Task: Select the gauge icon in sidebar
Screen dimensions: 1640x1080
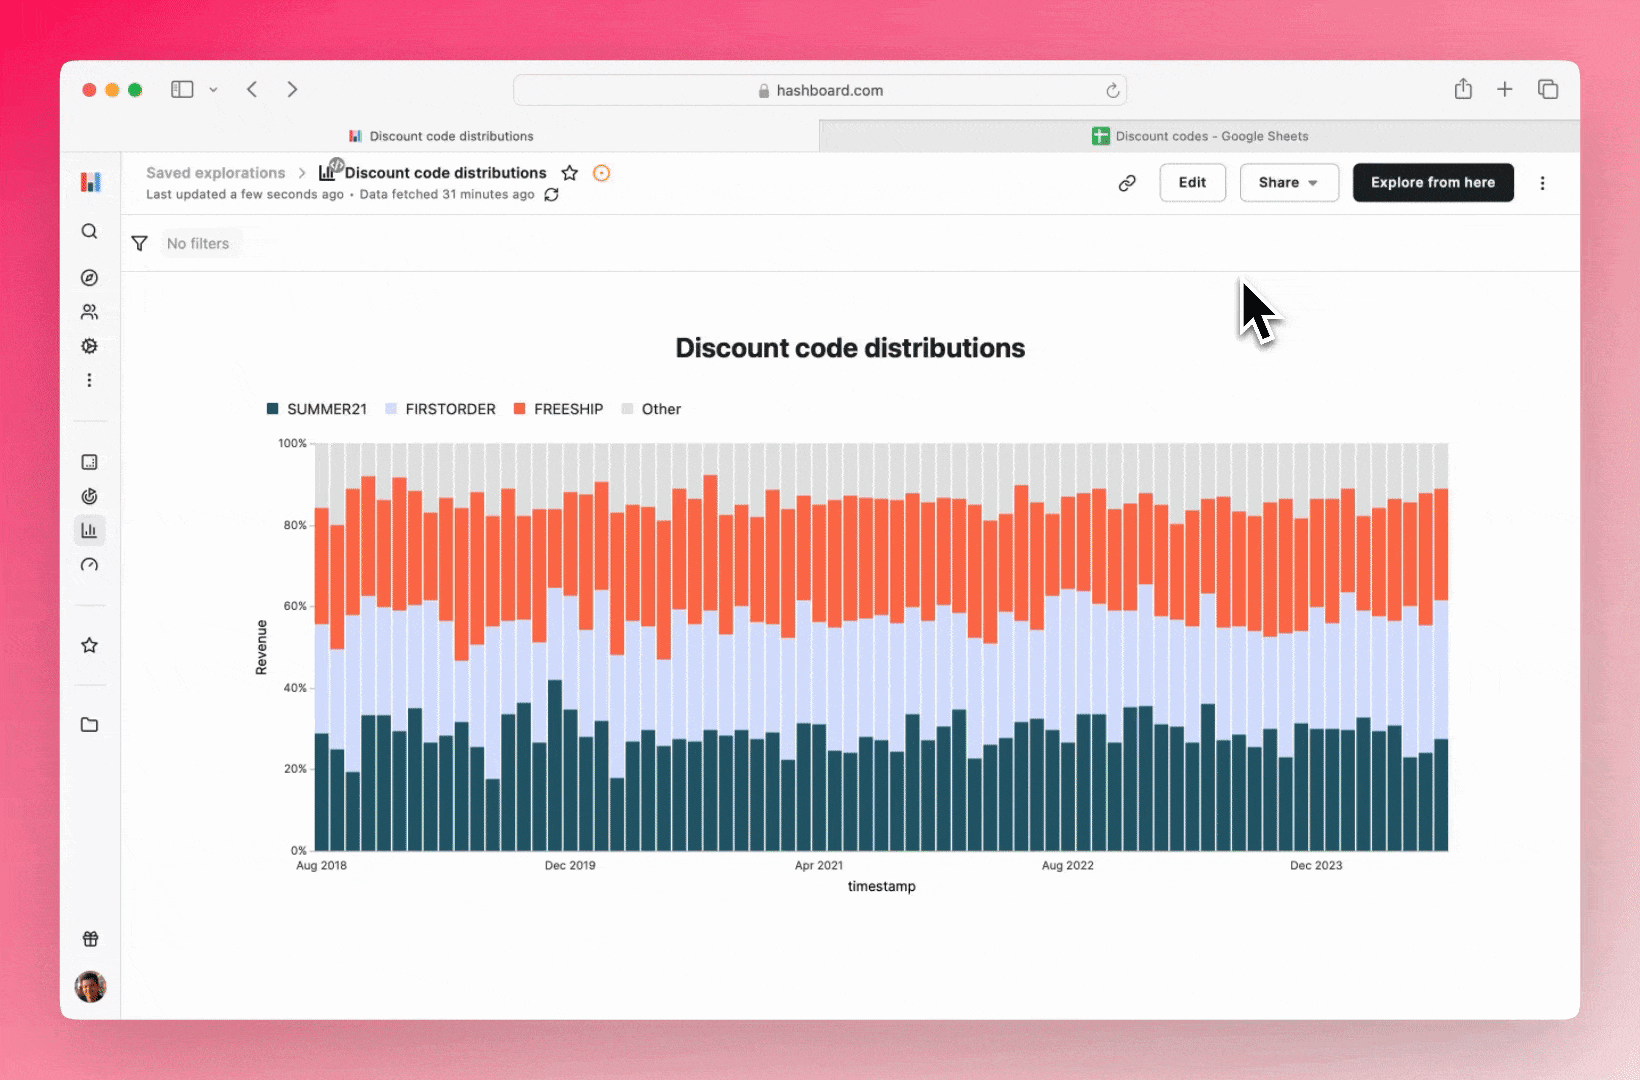Action: pos(89,565)
